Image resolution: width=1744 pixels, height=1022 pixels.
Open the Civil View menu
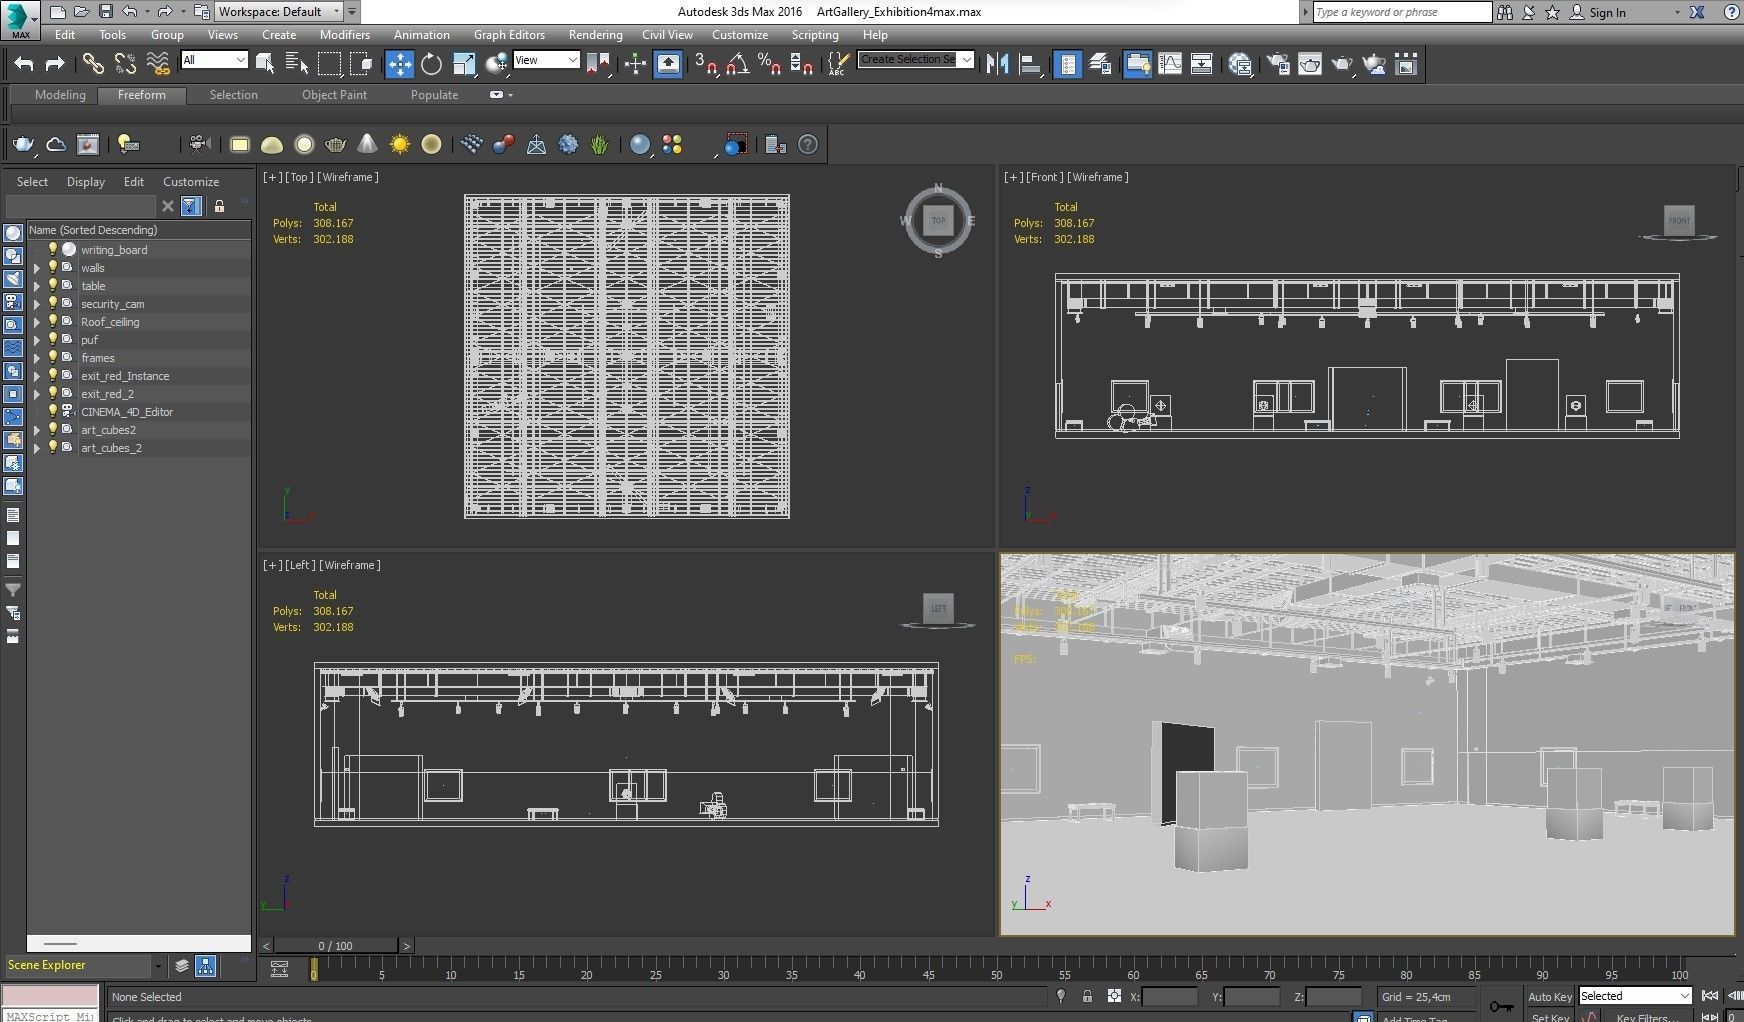pyautogui.click(x=667, y=34)
